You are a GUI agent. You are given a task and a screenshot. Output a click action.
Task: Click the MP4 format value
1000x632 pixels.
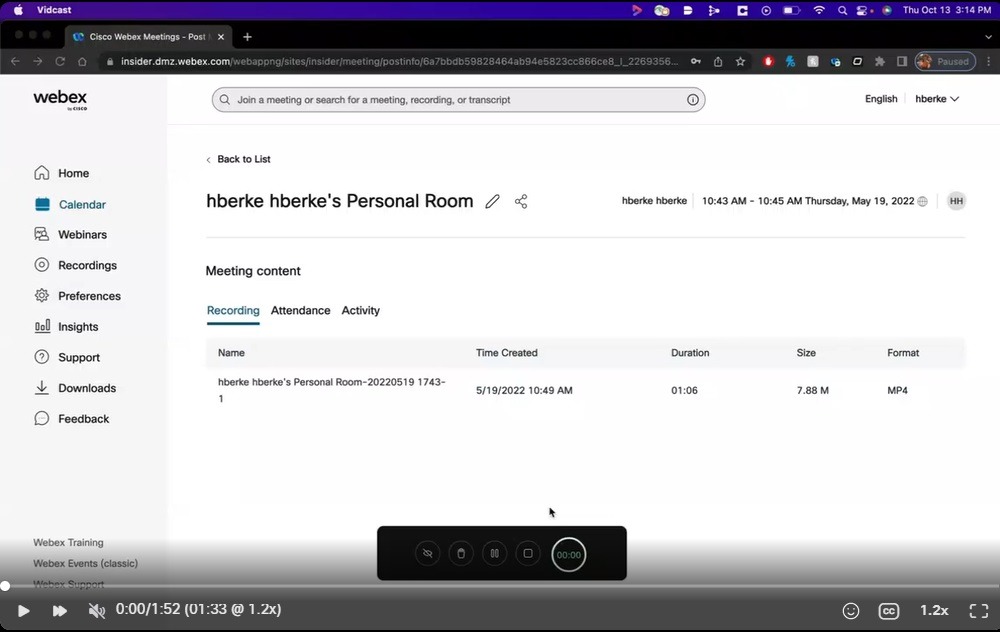click(x=897, y=390)
